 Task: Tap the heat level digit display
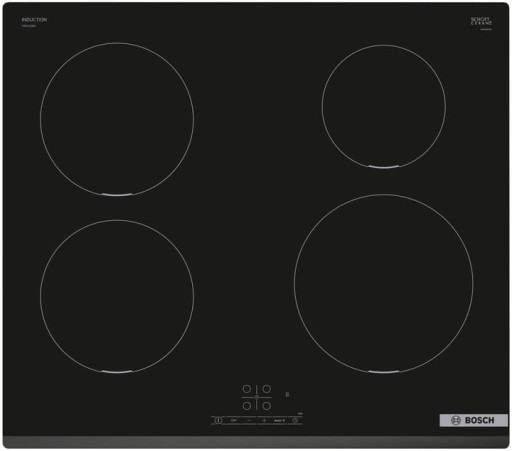pyautogui.click(x=287, y=394)
